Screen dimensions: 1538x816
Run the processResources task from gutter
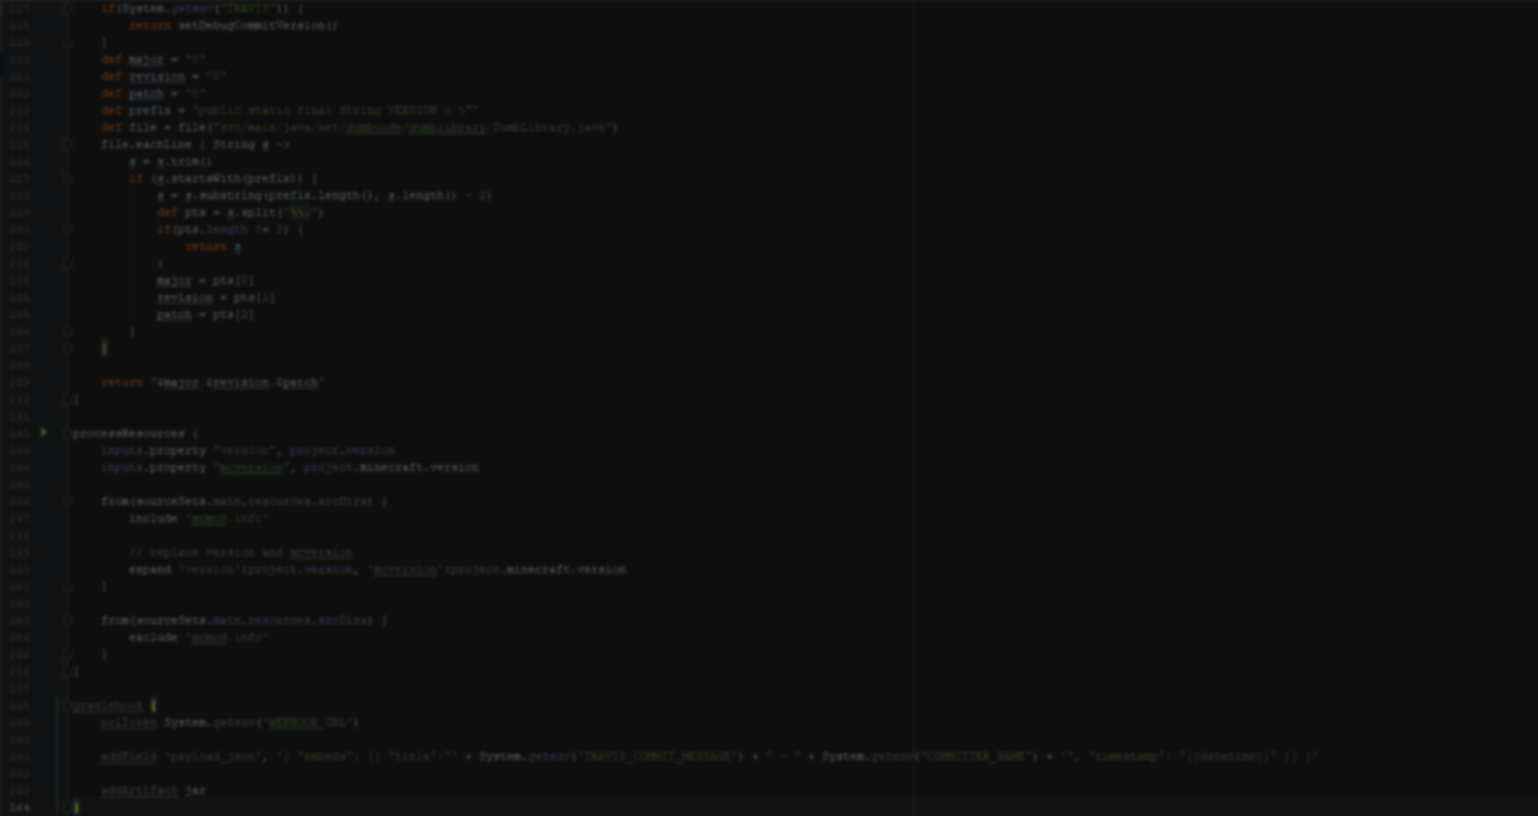[44, 433]
